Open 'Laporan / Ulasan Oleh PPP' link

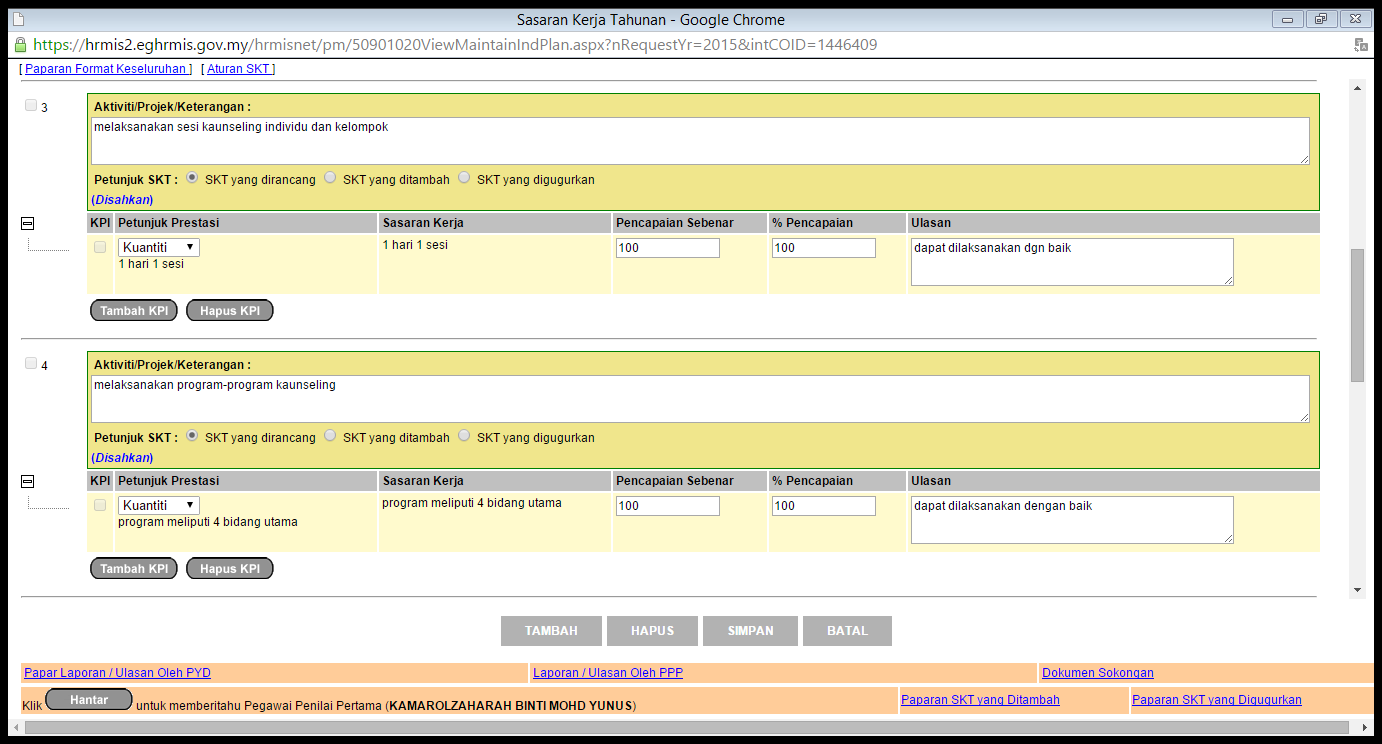[608, 673]
